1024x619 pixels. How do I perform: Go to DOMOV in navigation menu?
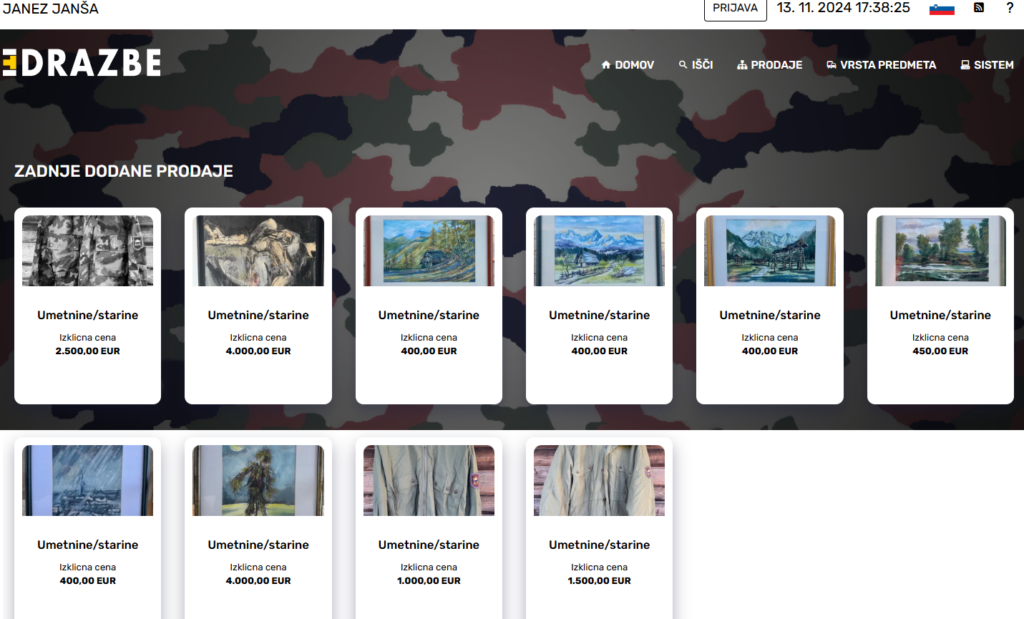click(x=628, y=65)
